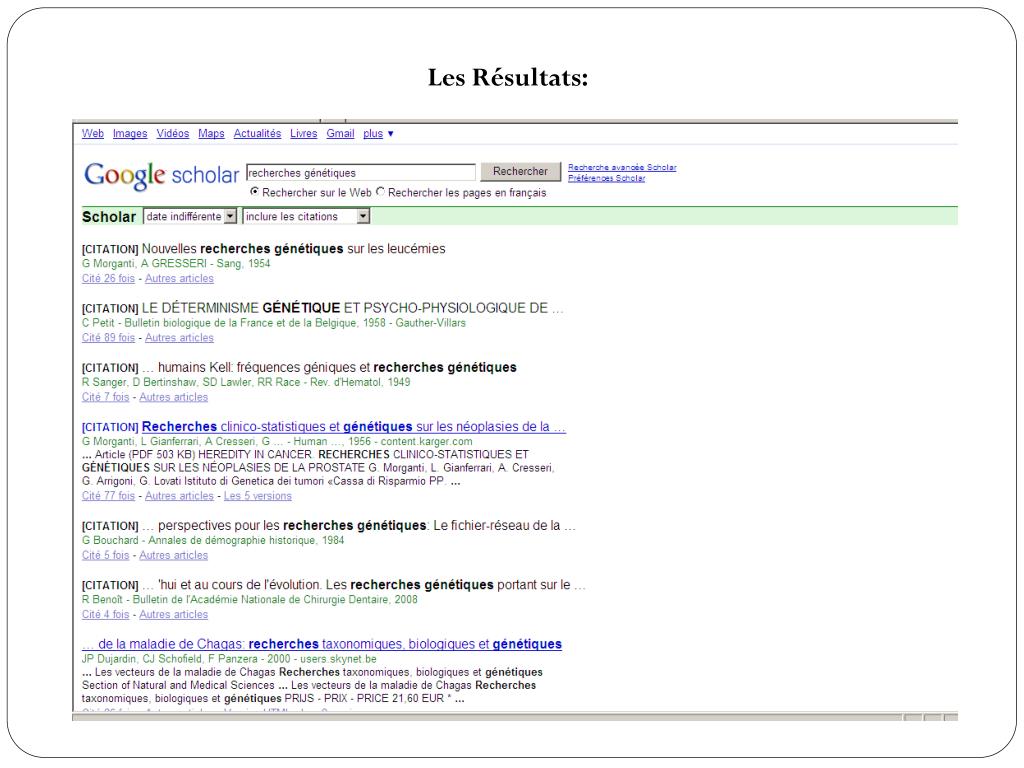
Task: Open 'Cité 77 fois' link
Action: click(x=108, y=496)
